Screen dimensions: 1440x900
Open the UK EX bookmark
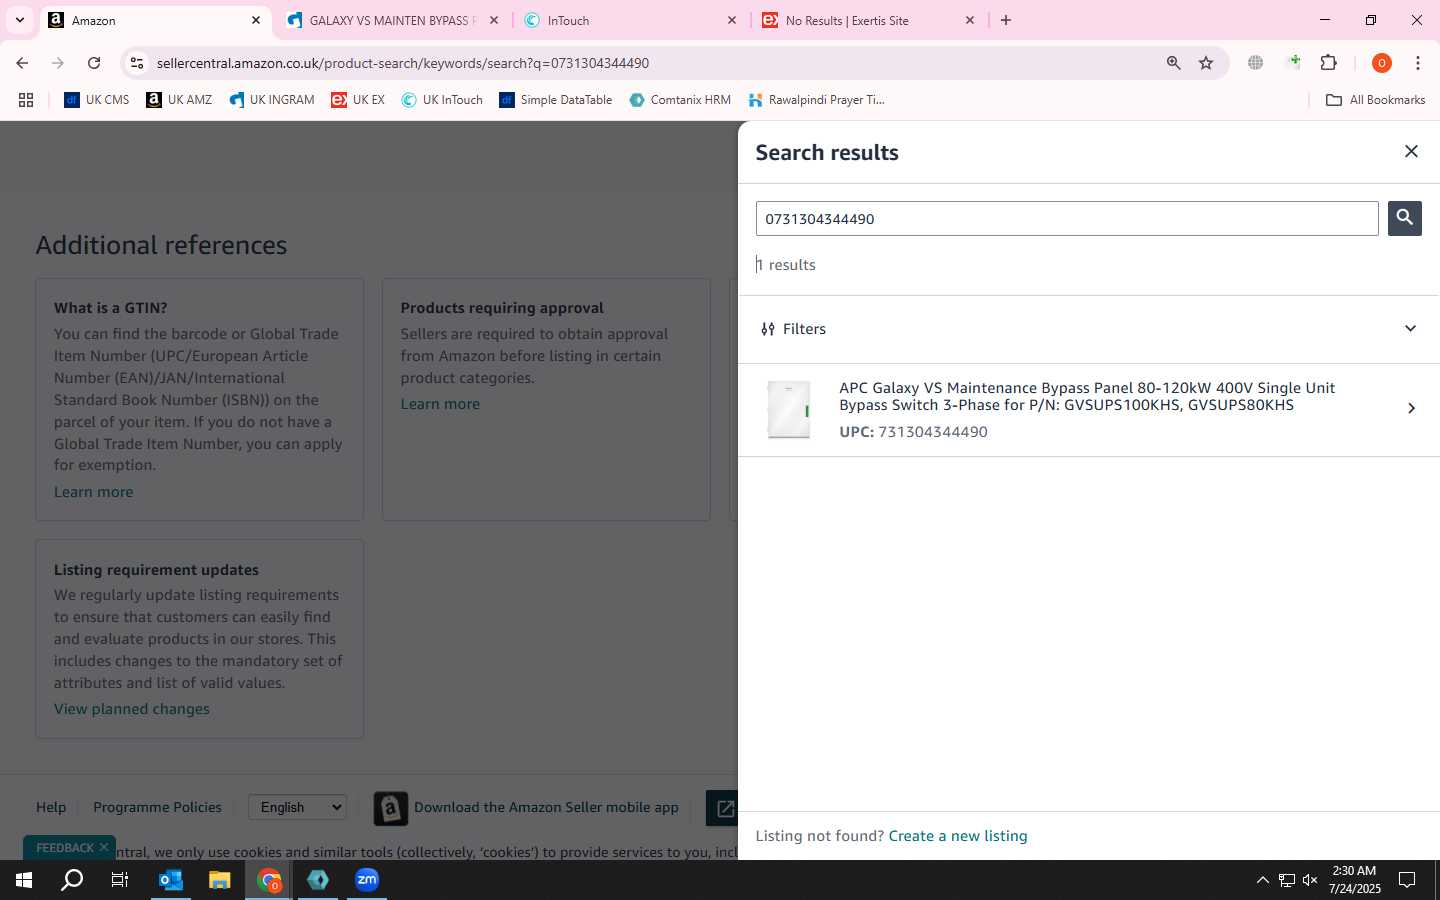(358, 100)
